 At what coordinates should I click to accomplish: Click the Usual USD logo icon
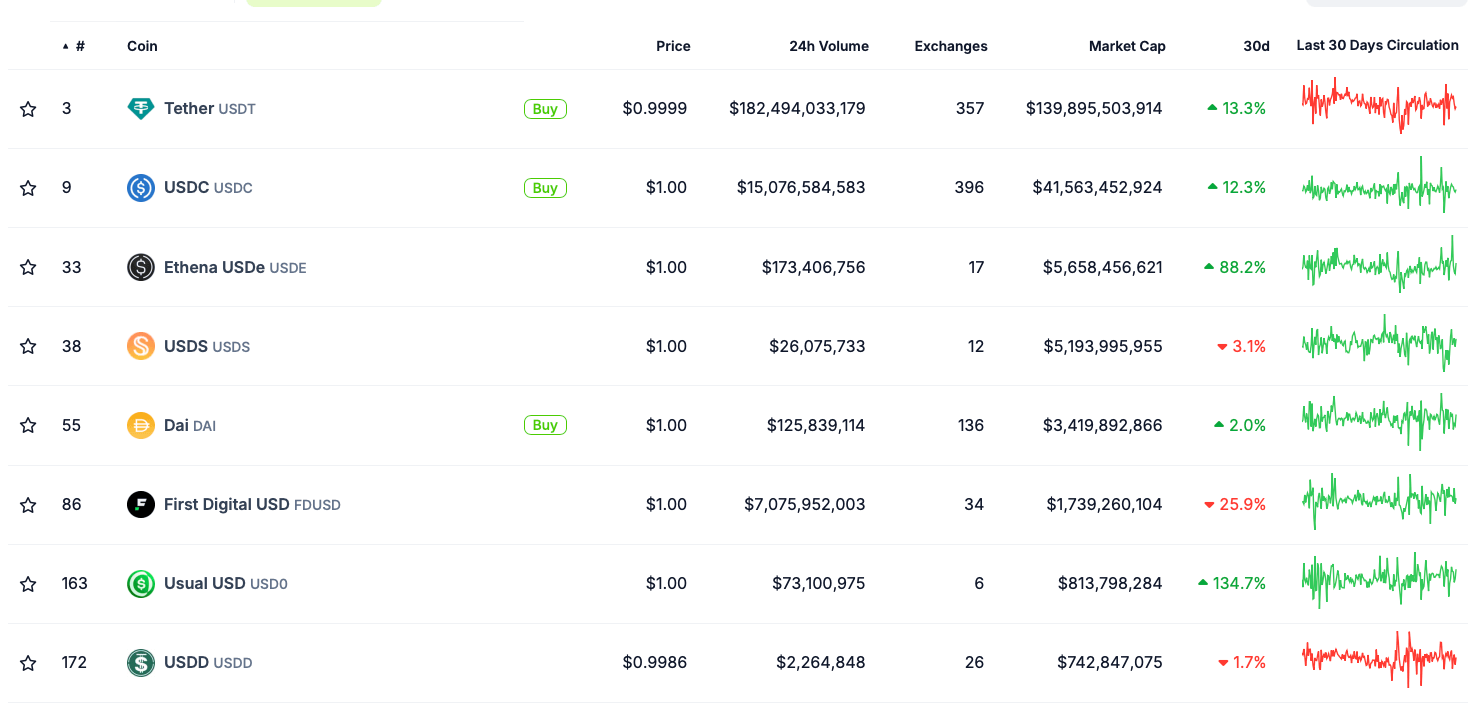click(141, 583)
